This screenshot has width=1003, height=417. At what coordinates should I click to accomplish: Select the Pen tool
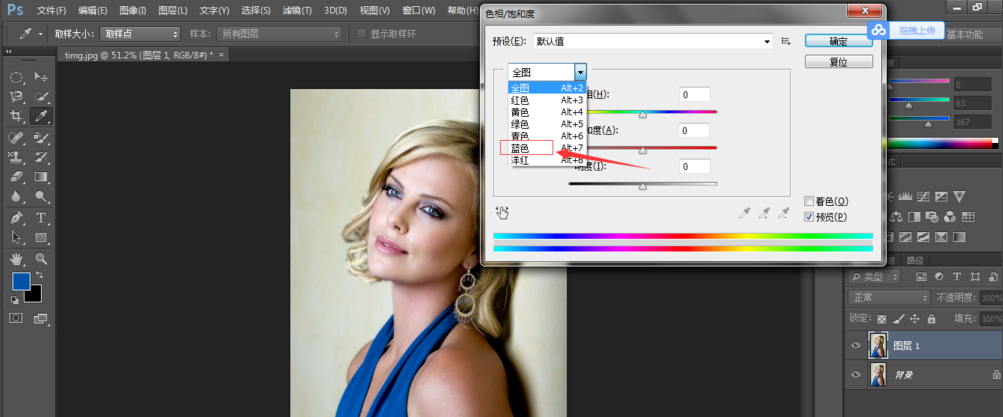16,218
